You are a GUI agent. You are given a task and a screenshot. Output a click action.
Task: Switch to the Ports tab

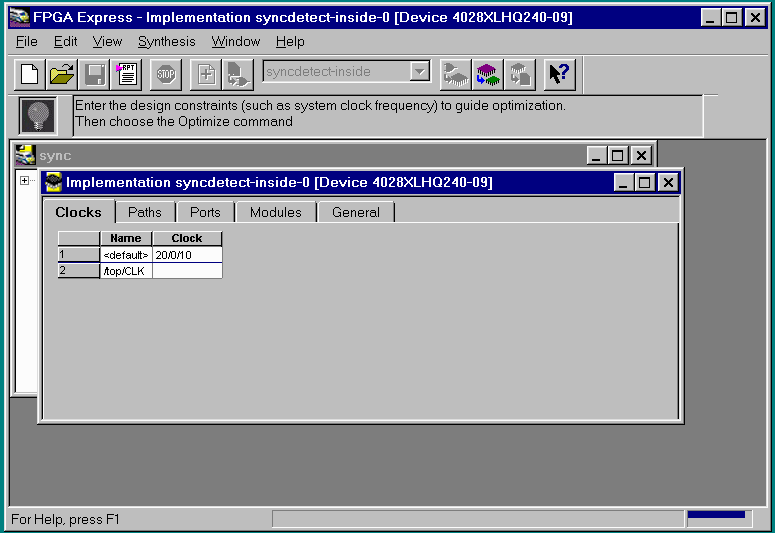(205, 212)
